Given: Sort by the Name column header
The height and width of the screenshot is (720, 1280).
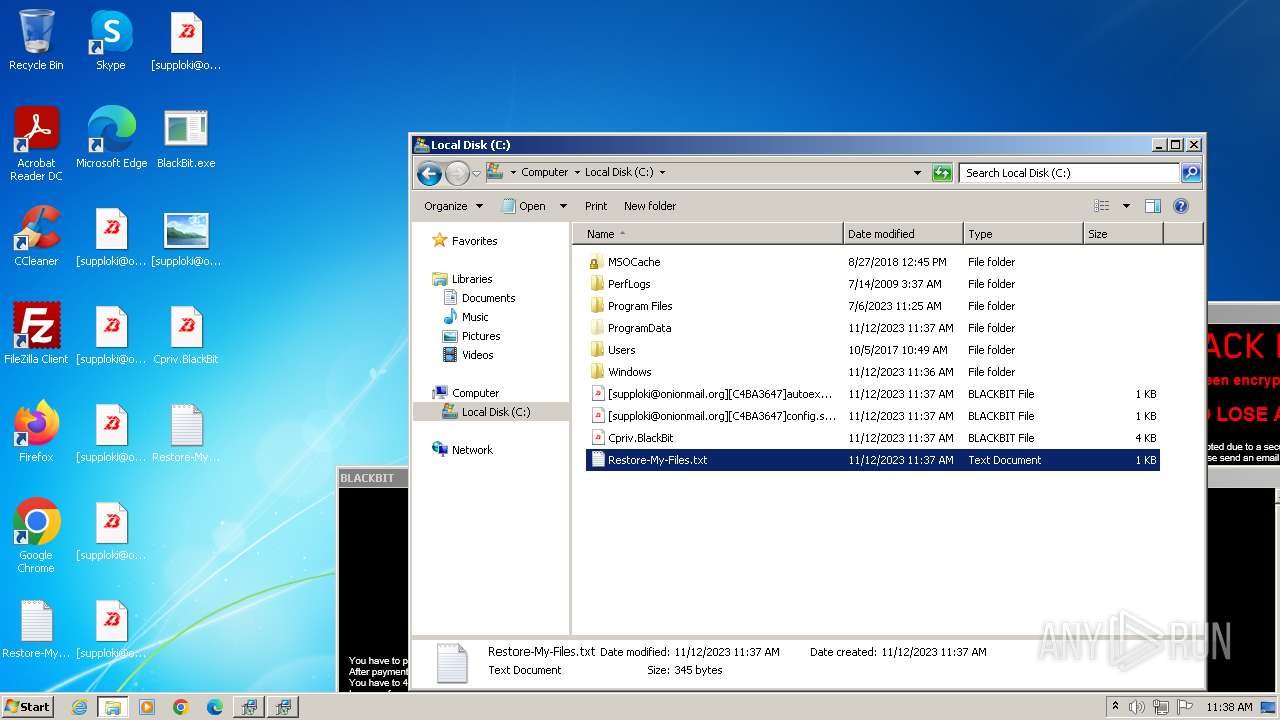Looking at the screenshot, I should pyautogui.click(x=707, y=234).
